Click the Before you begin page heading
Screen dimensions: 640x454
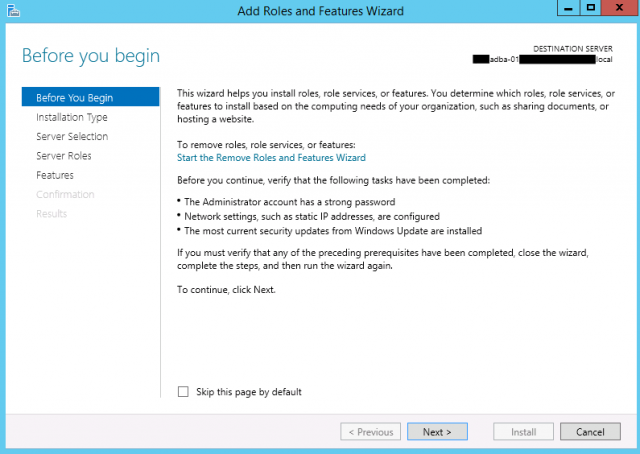click(91, 56)
